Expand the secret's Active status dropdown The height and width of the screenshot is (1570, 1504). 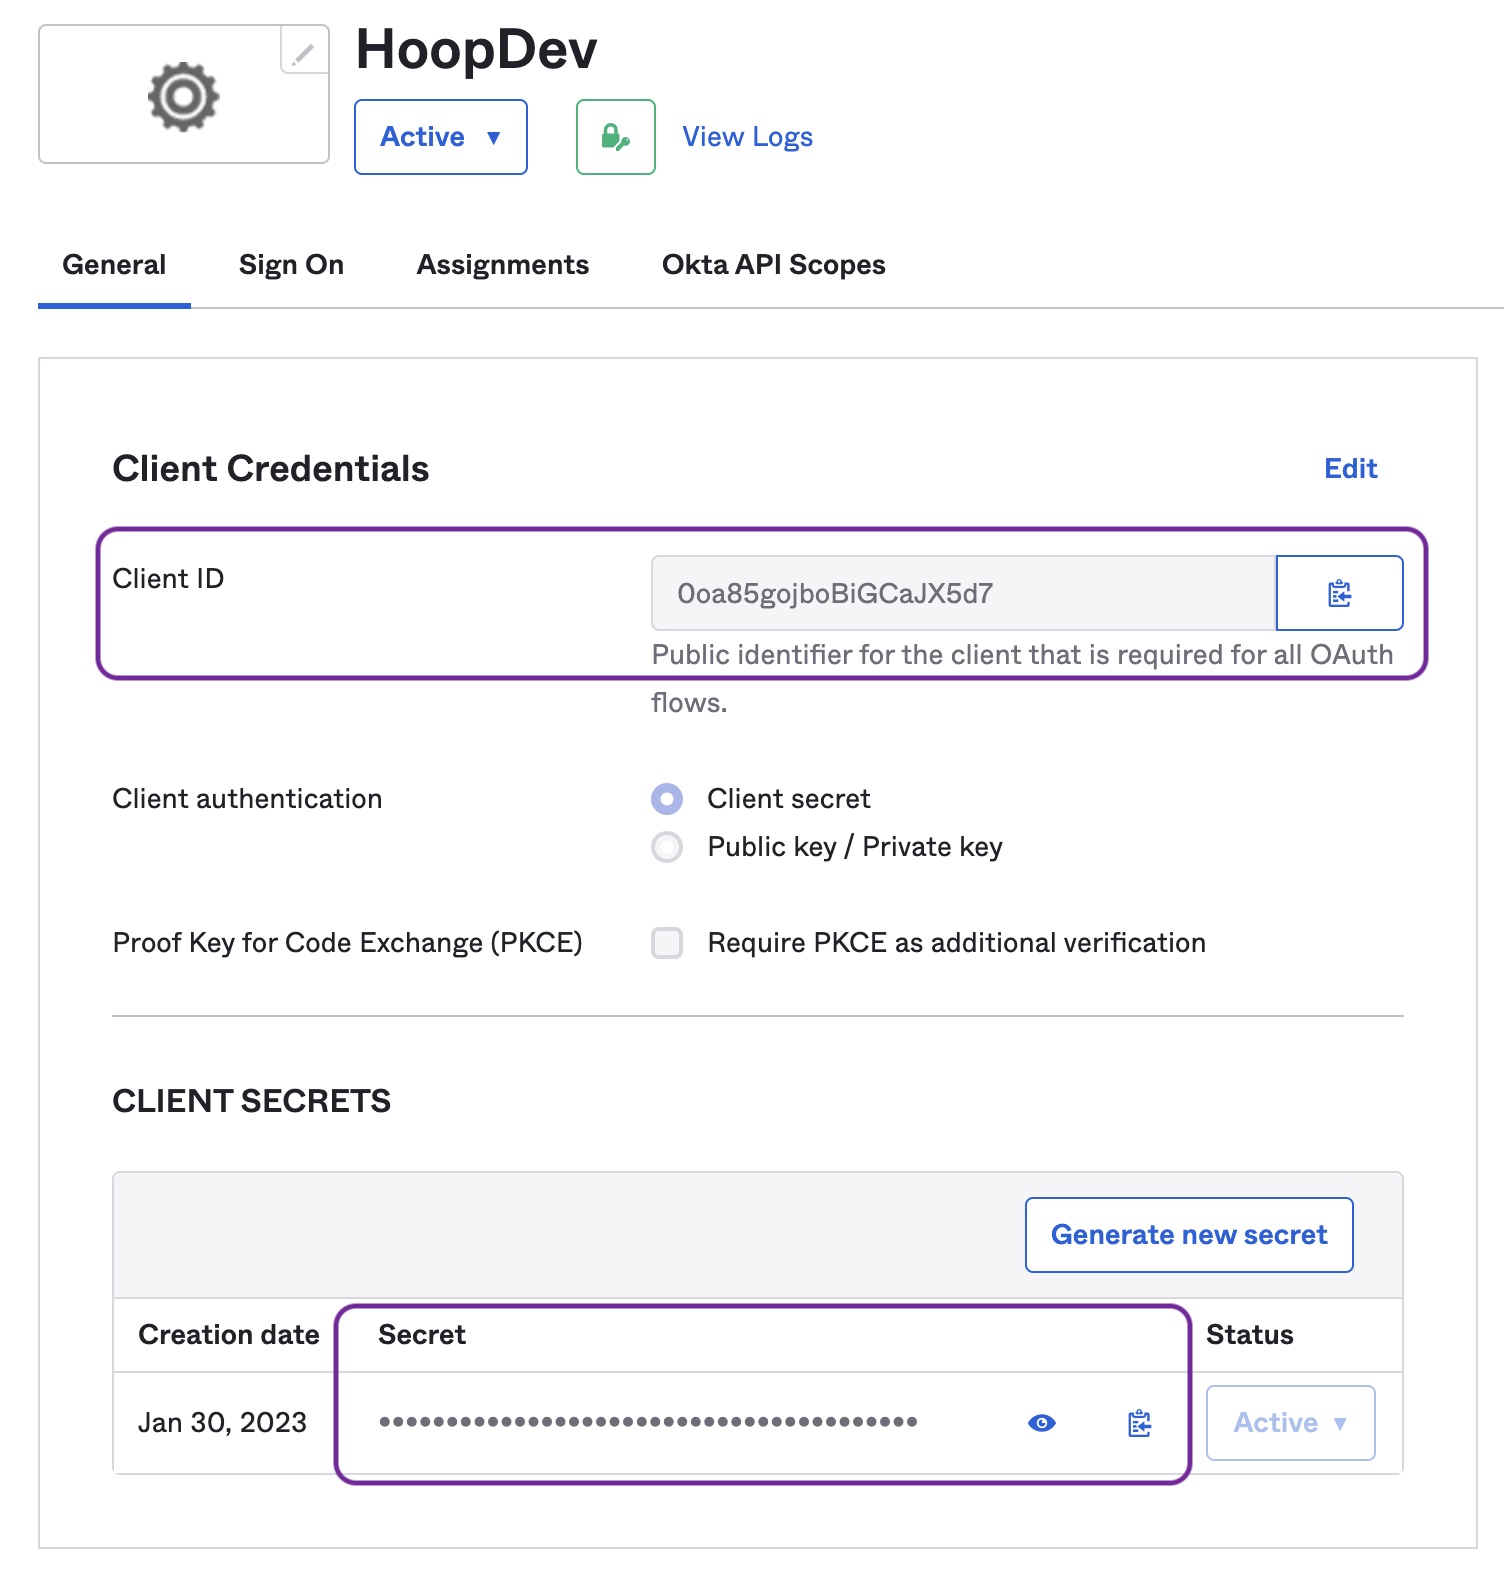pyautogui.click(x=1290, y=1423)
